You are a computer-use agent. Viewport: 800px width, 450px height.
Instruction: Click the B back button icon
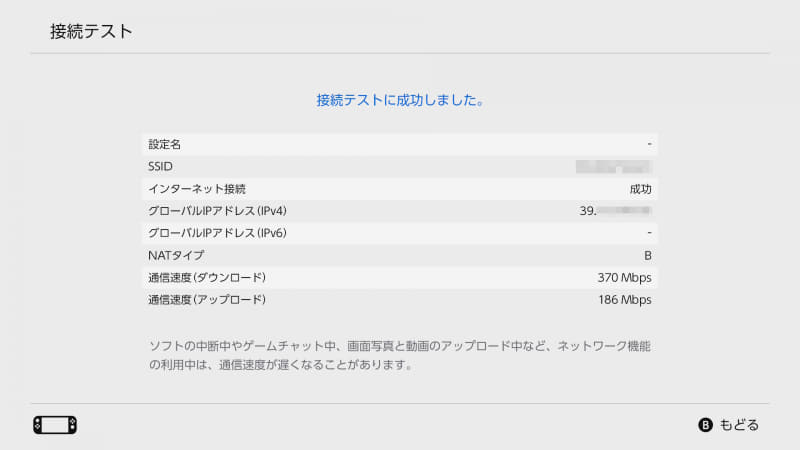pos(705,425)
